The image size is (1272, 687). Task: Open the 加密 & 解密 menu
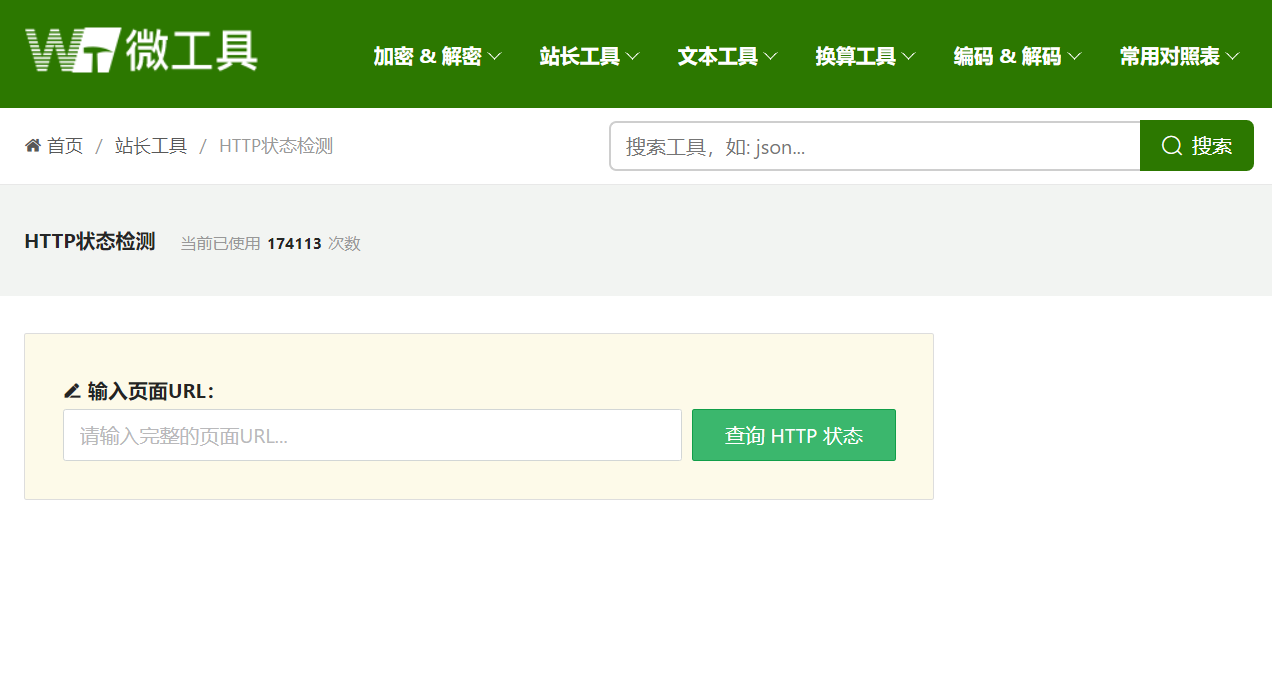(x=437, y=57)
